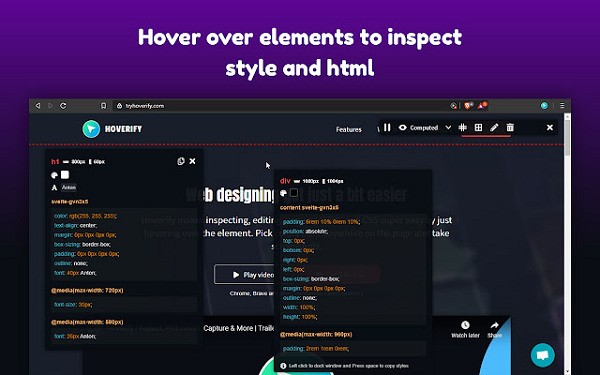Click the h1 tag label
Image resolution: width=600 pixels, height=375 pixels.
click(x=55, y=161)
